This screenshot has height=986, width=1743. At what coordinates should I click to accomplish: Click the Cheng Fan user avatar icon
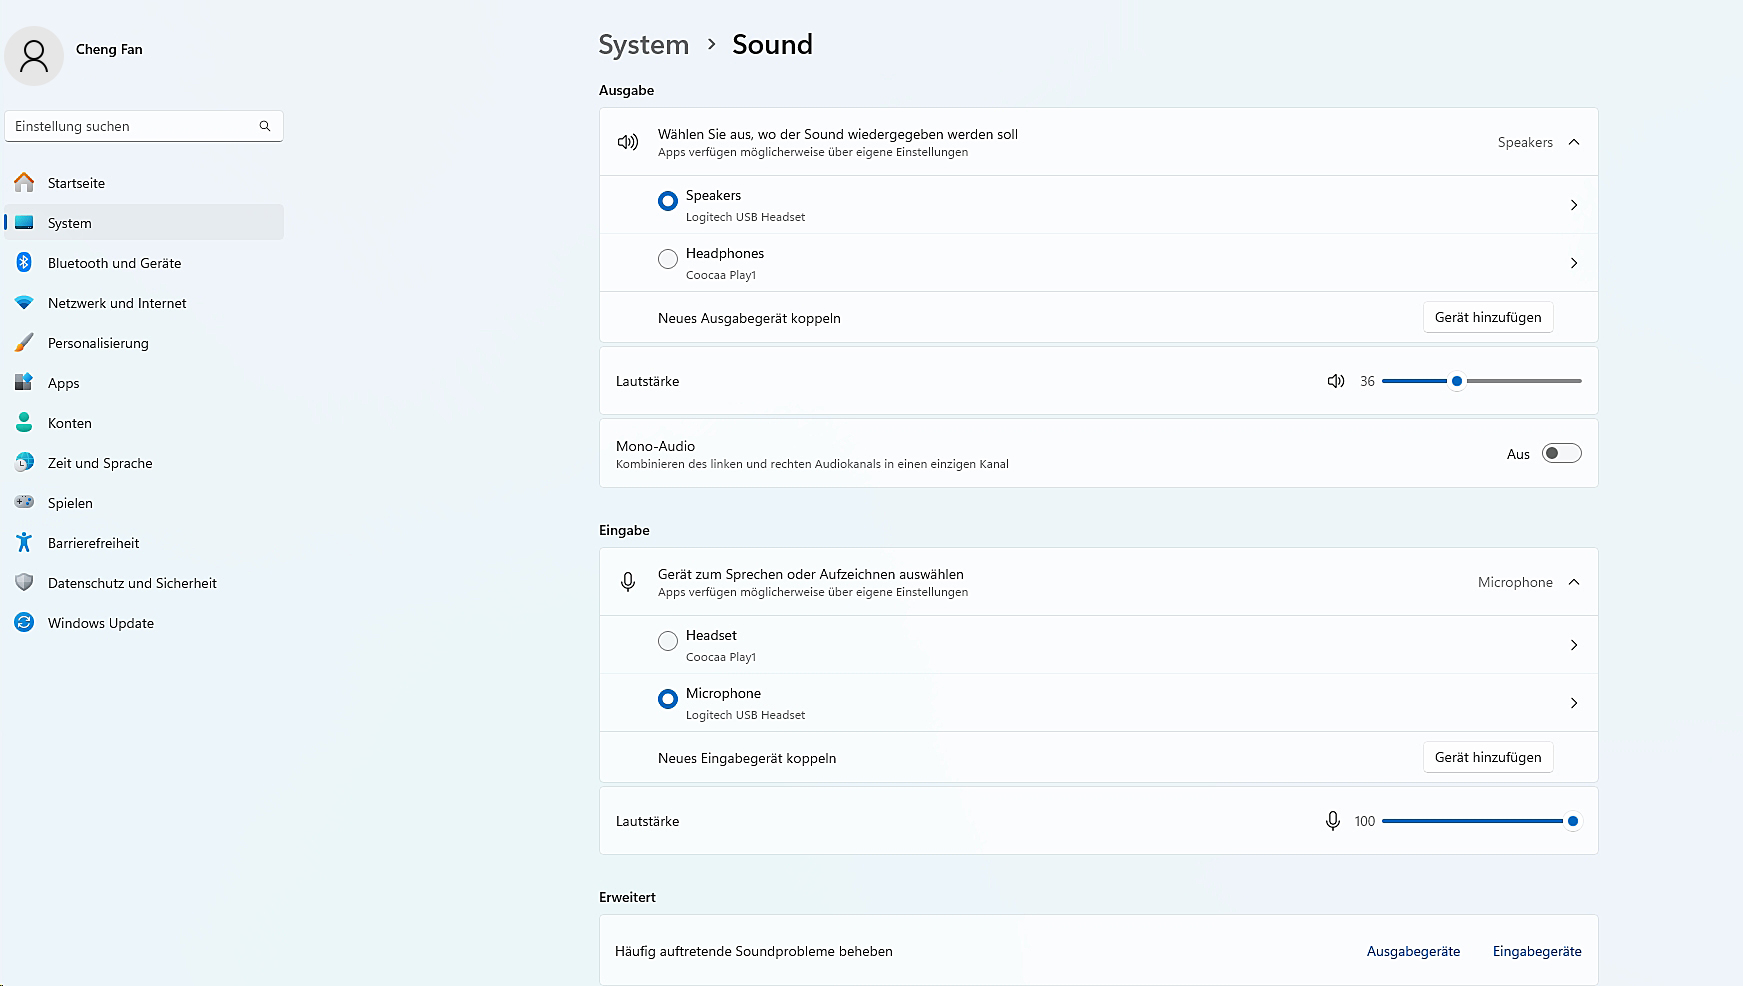(x=34, y=56)
